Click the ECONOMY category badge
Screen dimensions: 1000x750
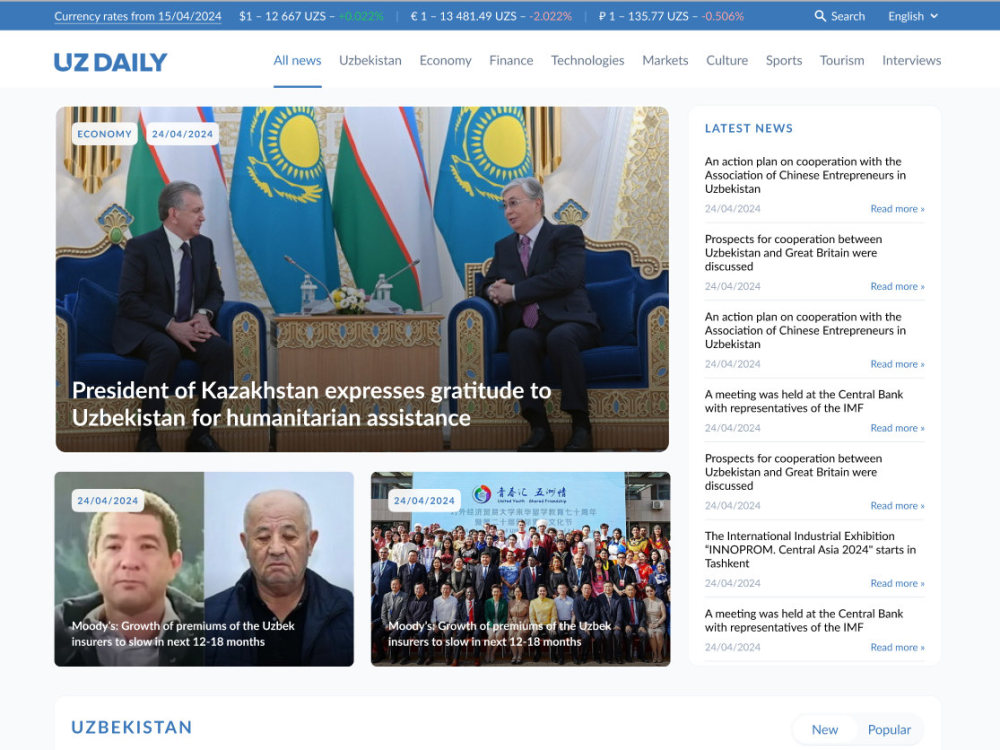pyautogui.click(x=104, y=134)
